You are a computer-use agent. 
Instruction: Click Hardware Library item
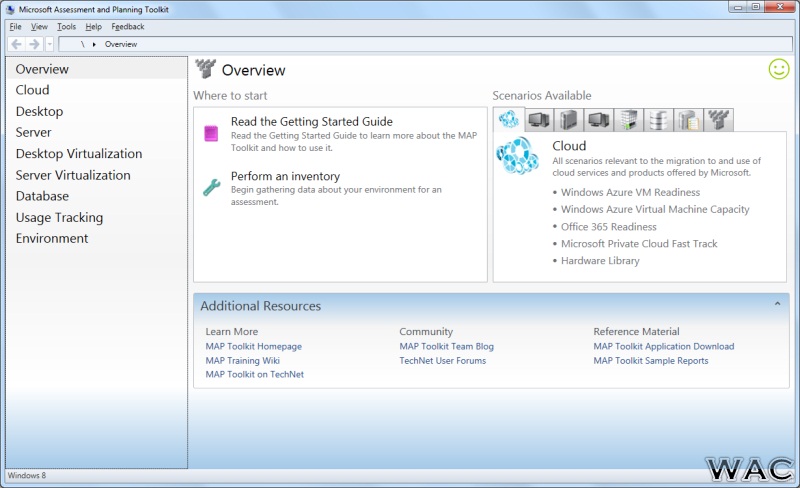[600, 261]
